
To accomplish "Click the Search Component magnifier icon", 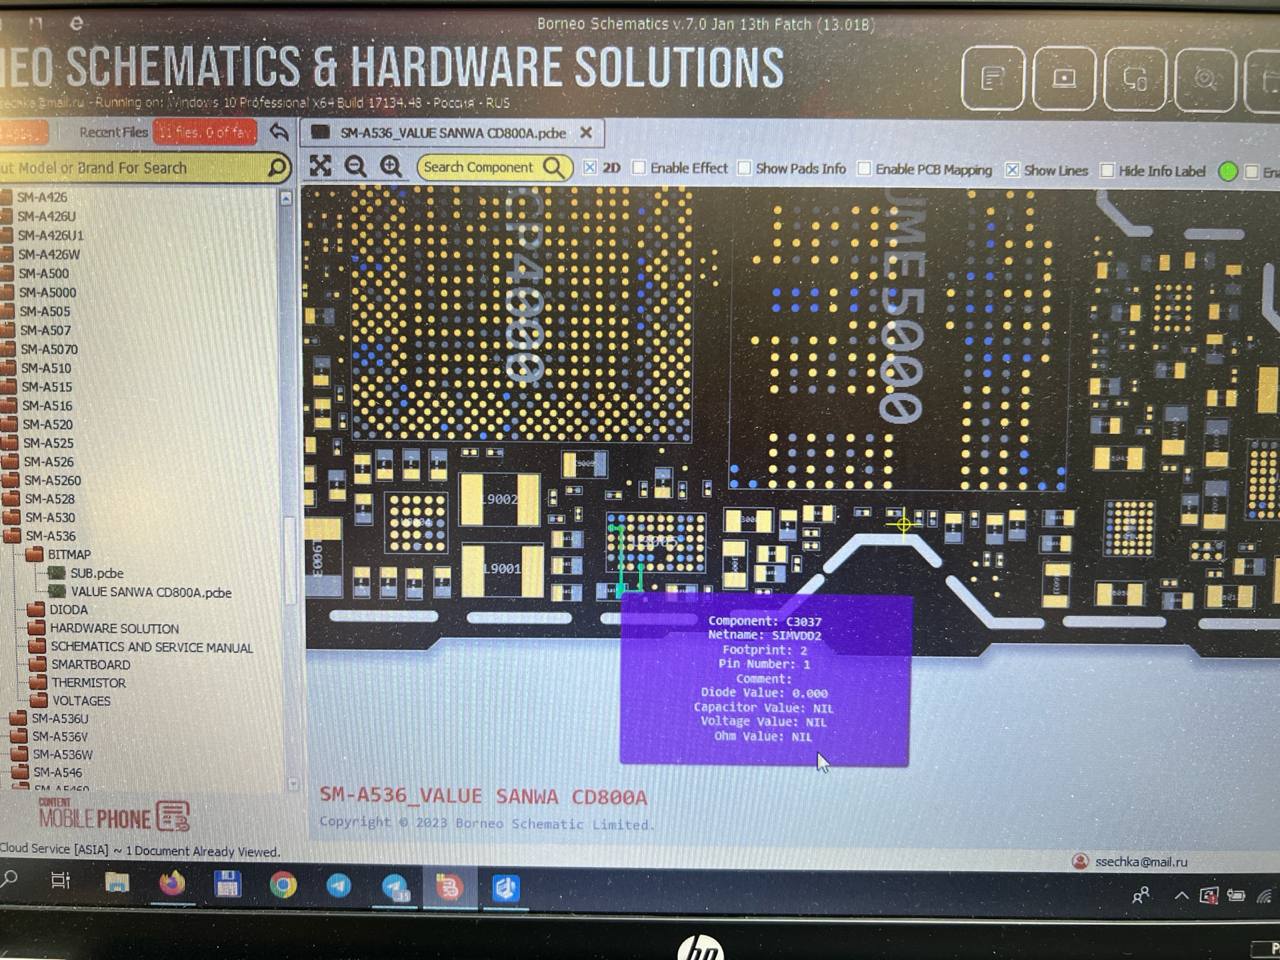I will [x=554, y=167].
